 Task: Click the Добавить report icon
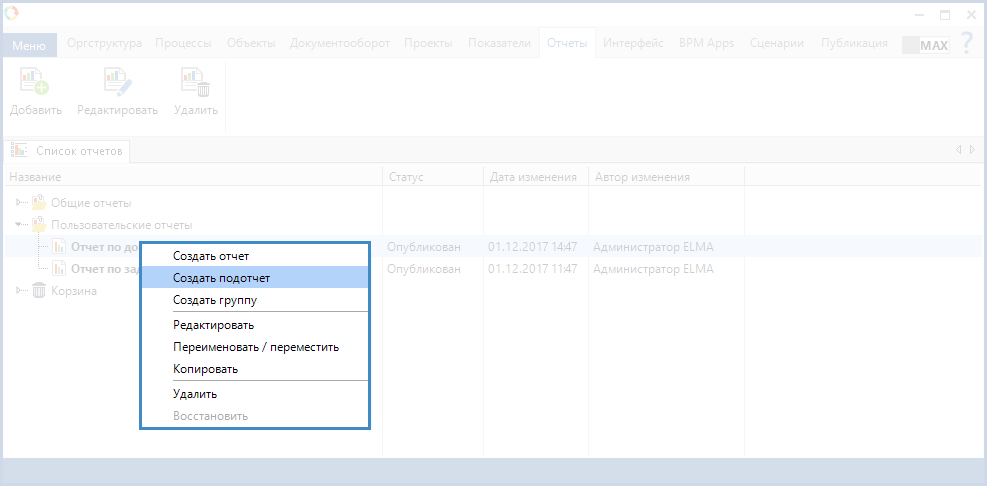[35, 82]
